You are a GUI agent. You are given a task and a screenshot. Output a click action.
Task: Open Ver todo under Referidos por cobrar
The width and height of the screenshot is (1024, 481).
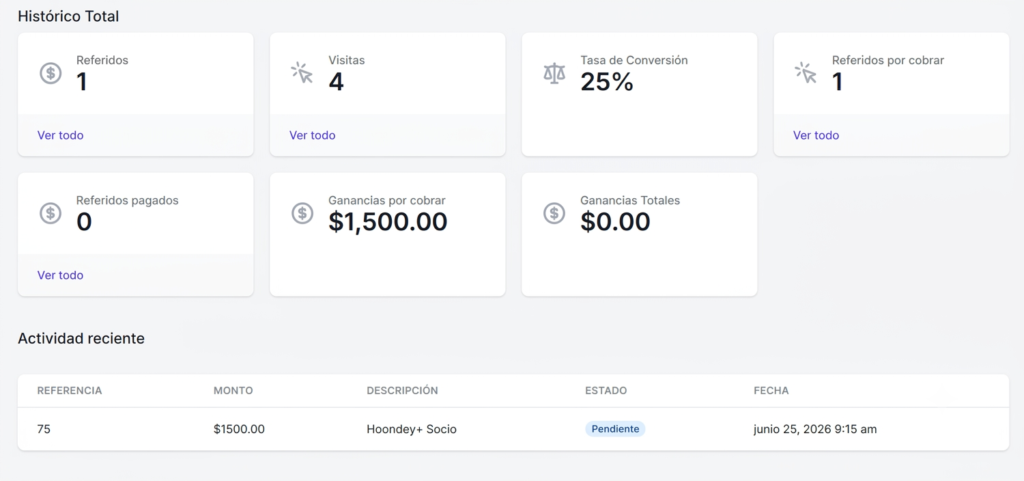(x=816, y=135)
